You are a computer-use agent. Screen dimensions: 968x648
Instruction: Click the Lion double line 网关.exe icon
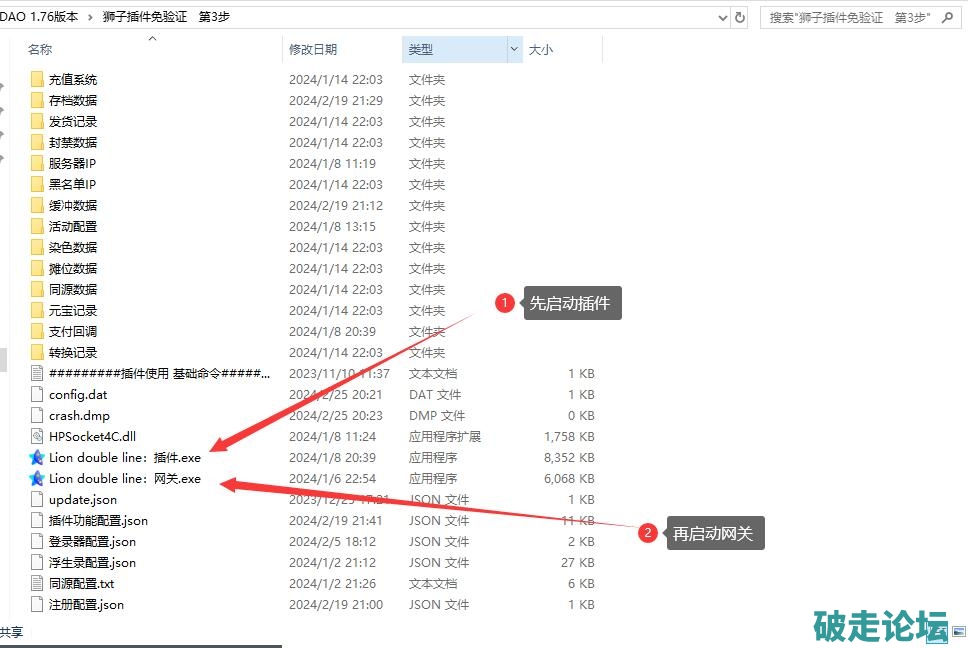click(37, 479)
